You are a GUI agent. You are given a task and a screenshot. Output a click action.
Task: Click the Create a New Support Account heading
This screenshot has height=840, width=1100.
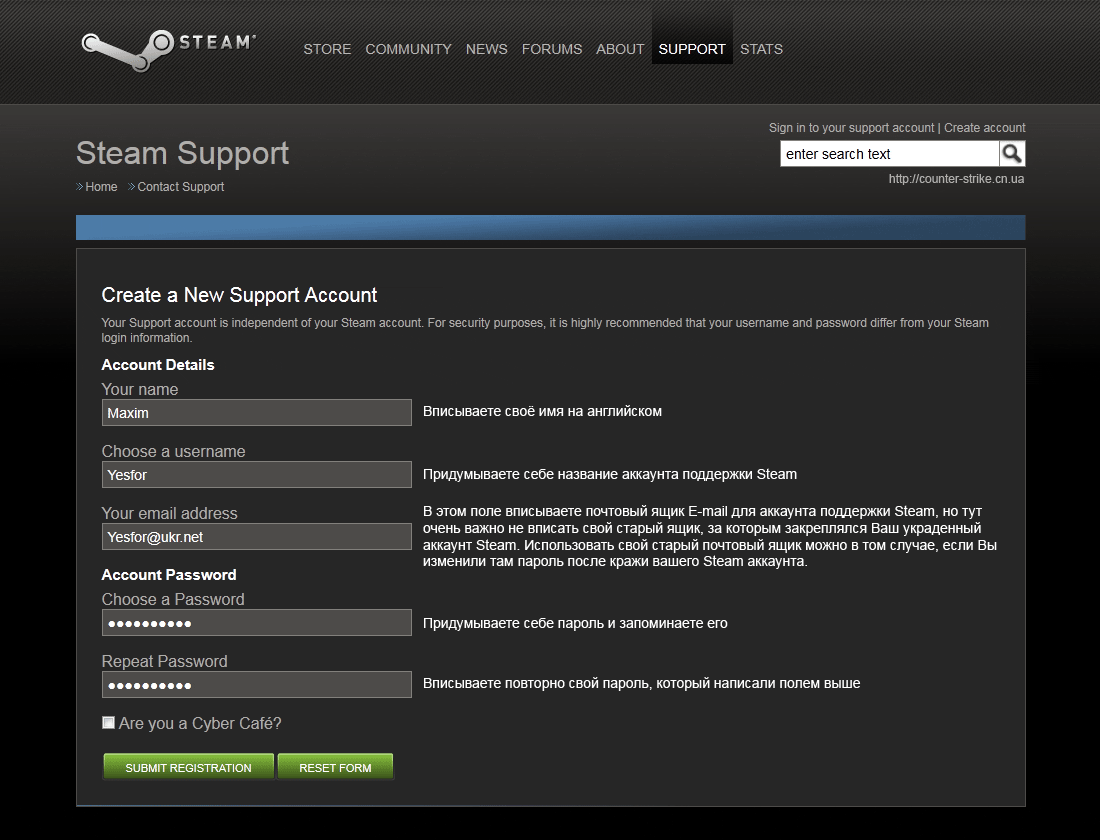(239, 295)
